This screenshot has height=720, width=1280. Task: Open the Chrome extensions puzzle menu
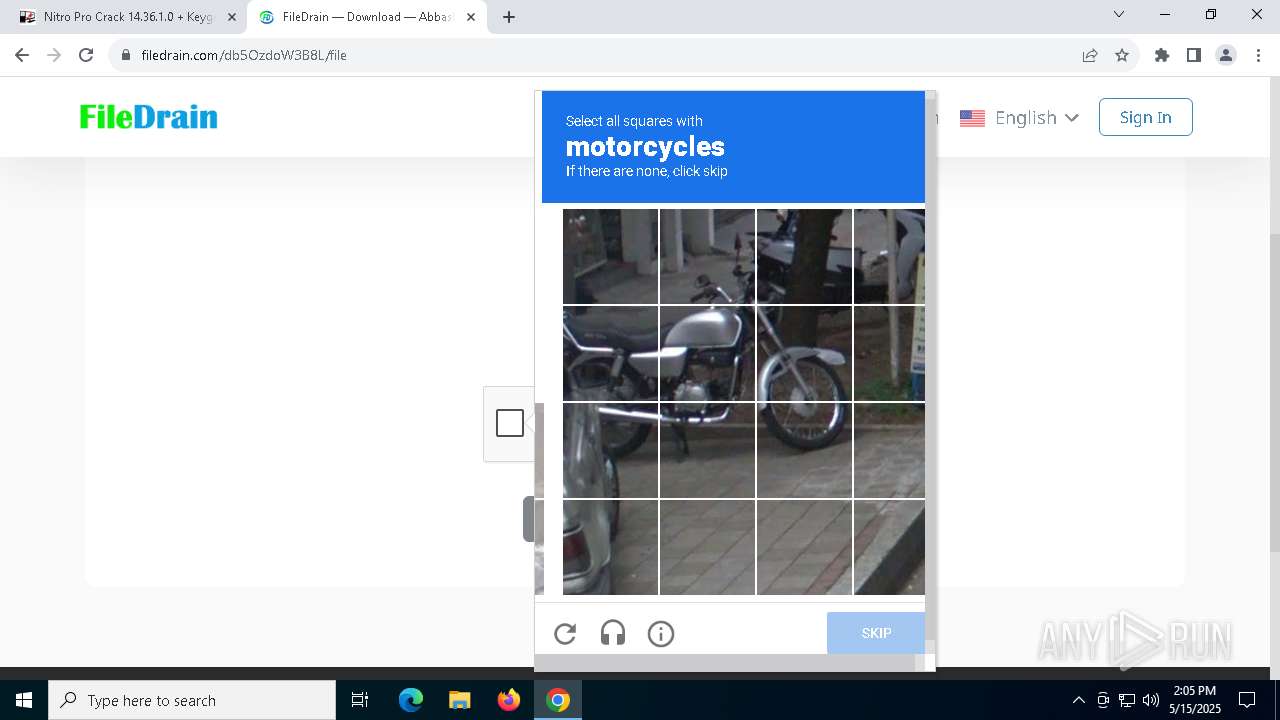(x=1162, y=55)
